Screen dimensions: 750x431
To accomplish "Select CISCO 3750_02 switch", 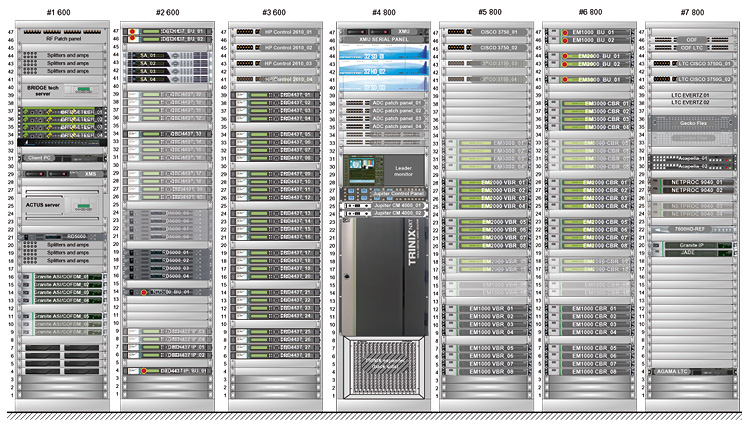I will 486,48.
